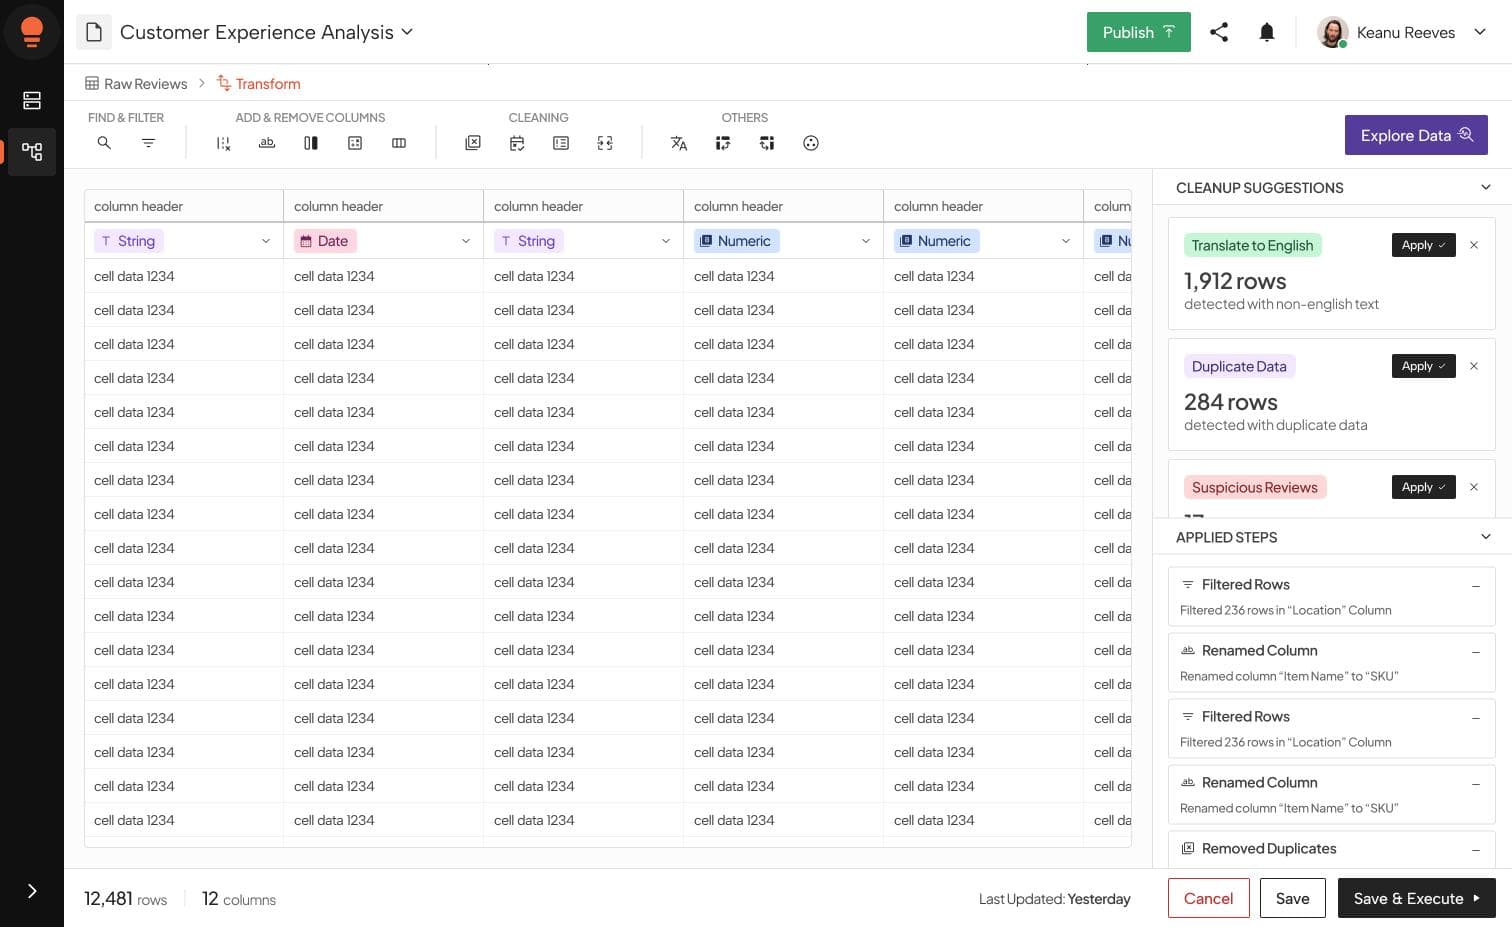Remove the second Renamed Column step
The image size is (1512, 927).
1476,784
